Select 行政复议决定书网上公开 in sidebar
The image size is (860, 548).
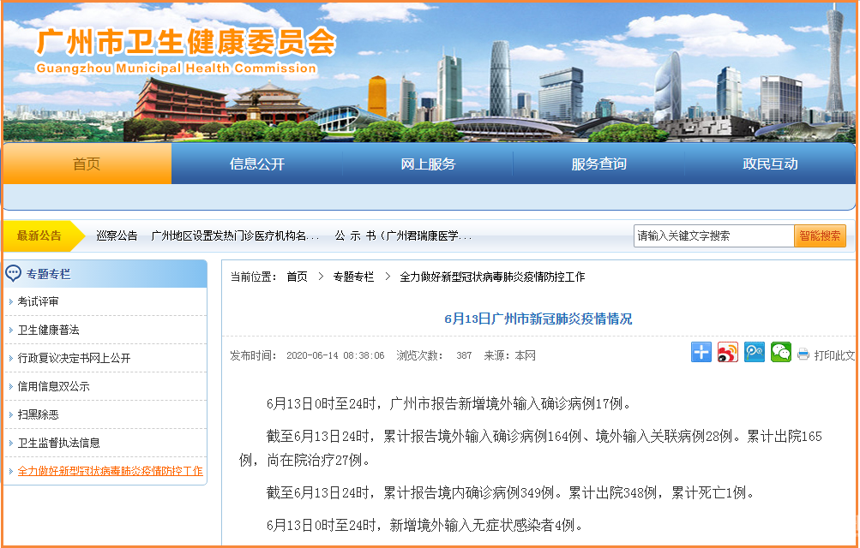[x=74, y=358]
